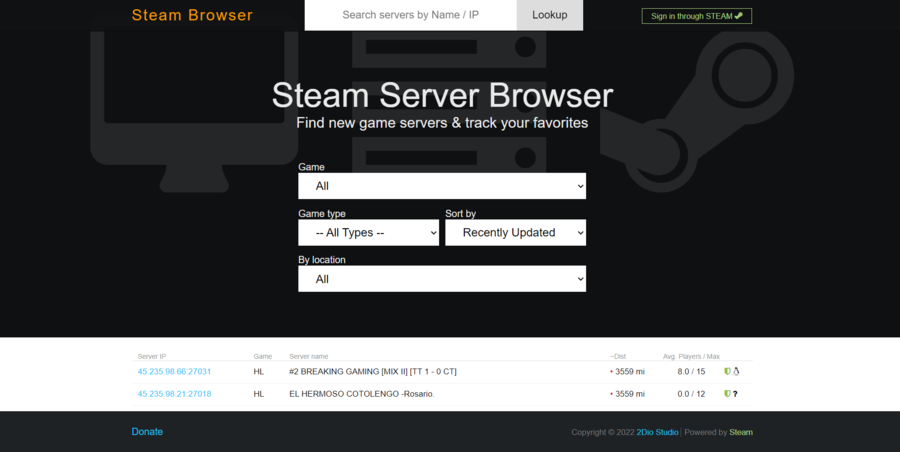Click the ~Dist column header
Screen dimensions: 900x452
(x=618, y=357)
